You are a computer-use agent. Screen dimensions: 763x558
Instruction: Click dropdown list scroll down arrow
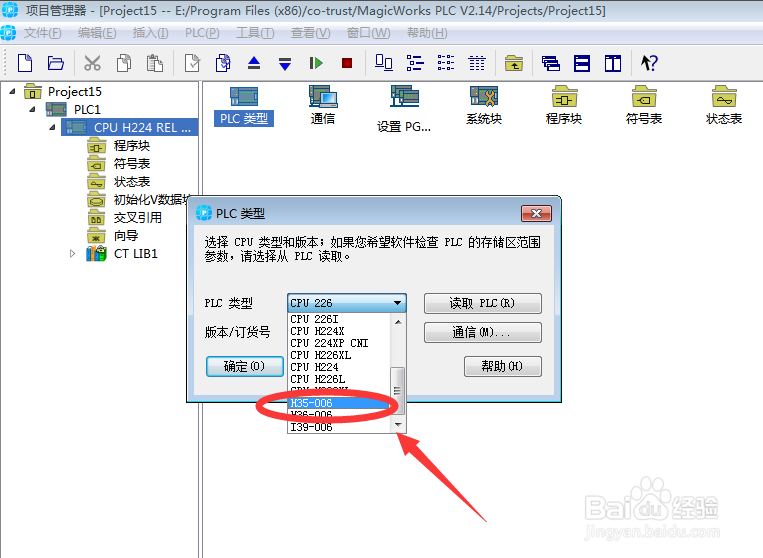(398, 425)
